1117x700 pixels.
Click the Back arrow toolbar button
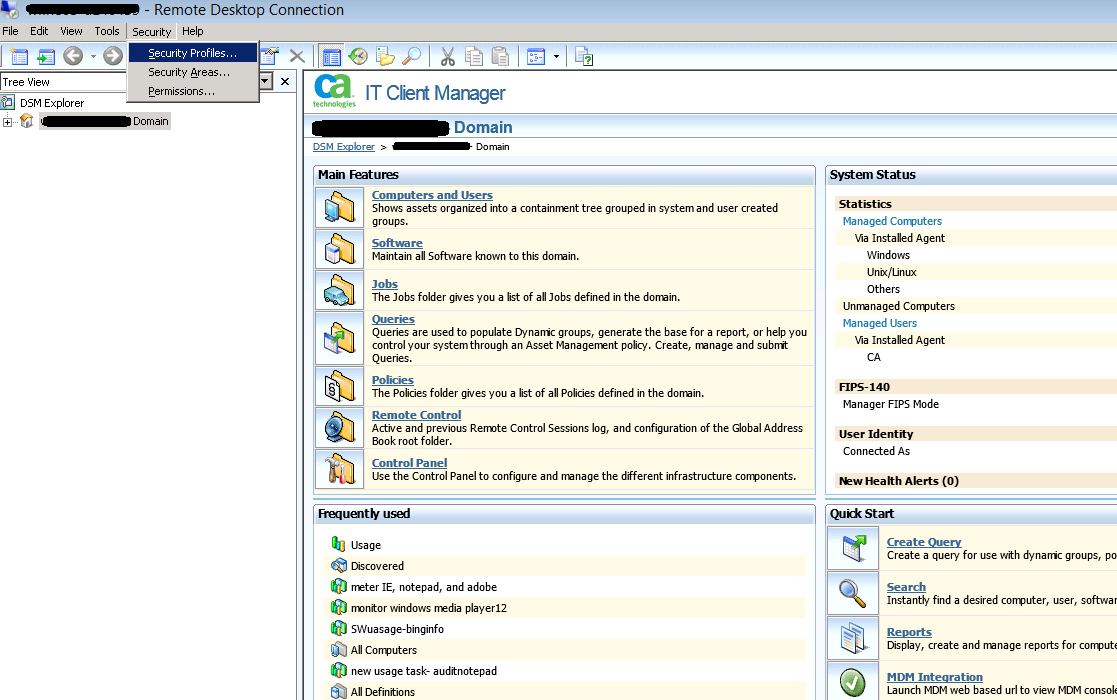[x=73, y=57]
